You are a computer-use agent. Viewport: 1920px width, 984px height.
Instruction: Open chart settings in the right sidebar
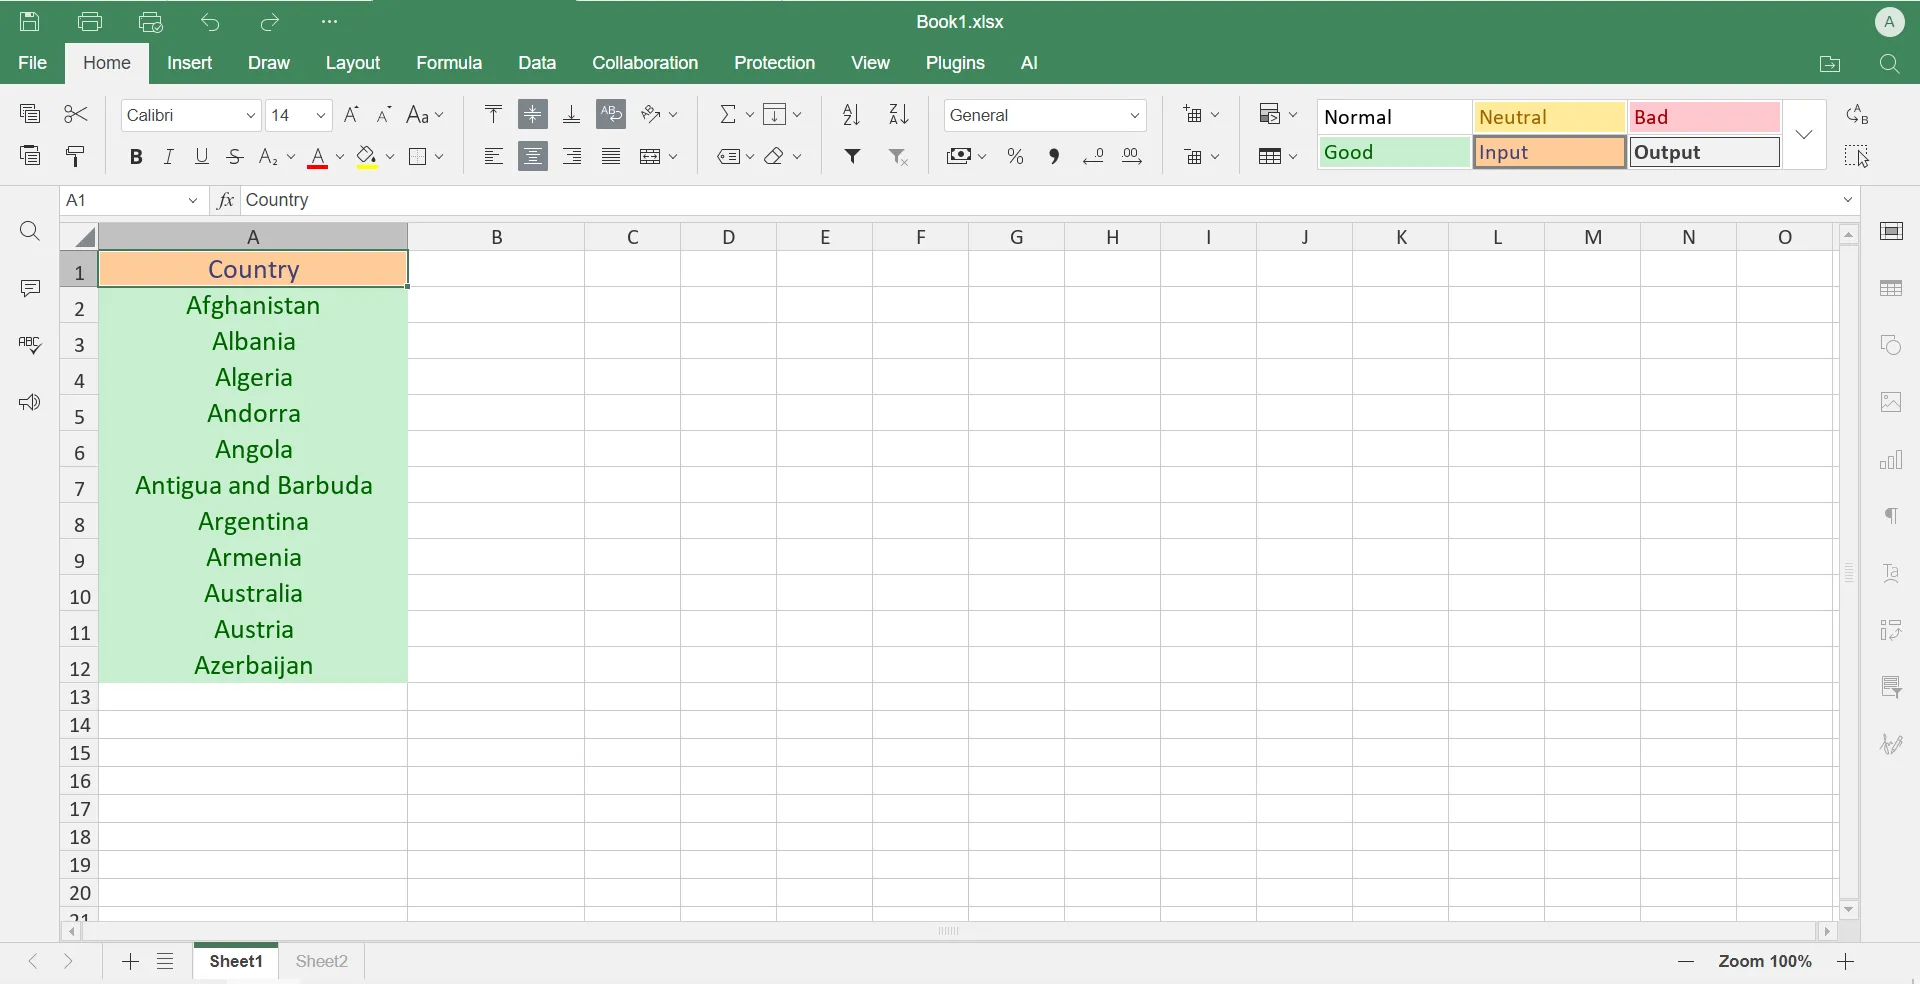tap(1893, 461)
